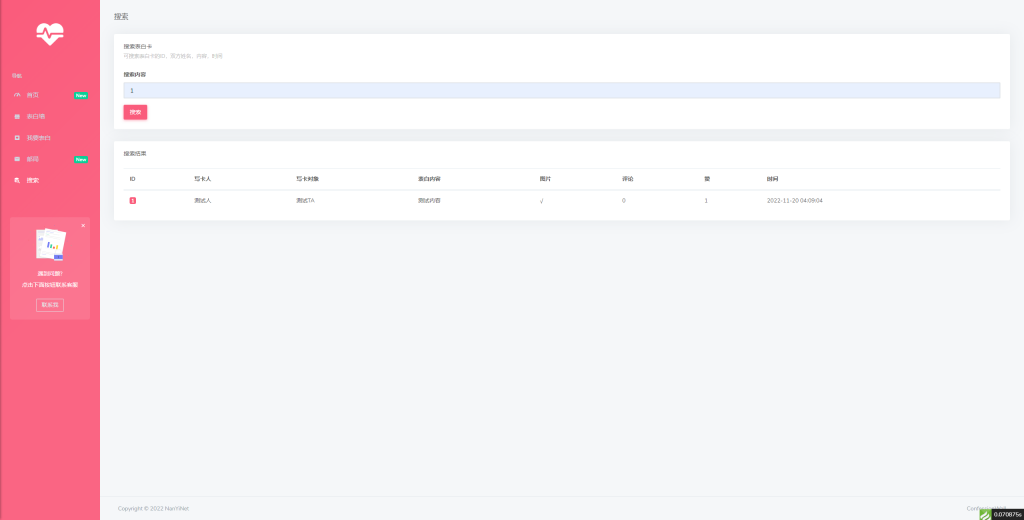Click the green debug trace icon
The image size is (1024, 520).
(984, 514)
